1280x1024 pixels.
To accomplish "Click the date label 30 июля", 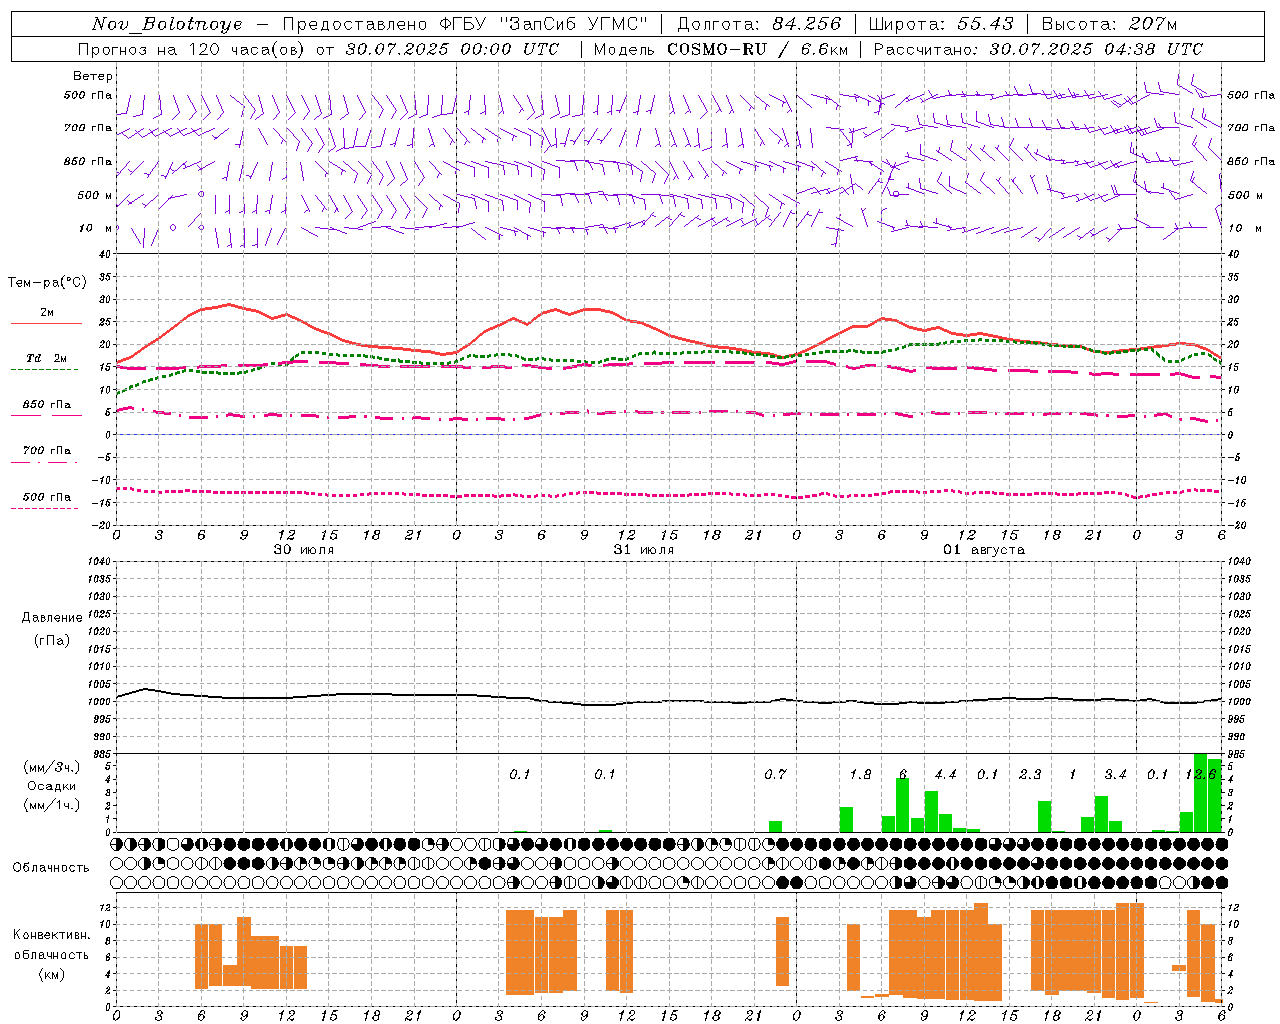I will click(304, 550).
